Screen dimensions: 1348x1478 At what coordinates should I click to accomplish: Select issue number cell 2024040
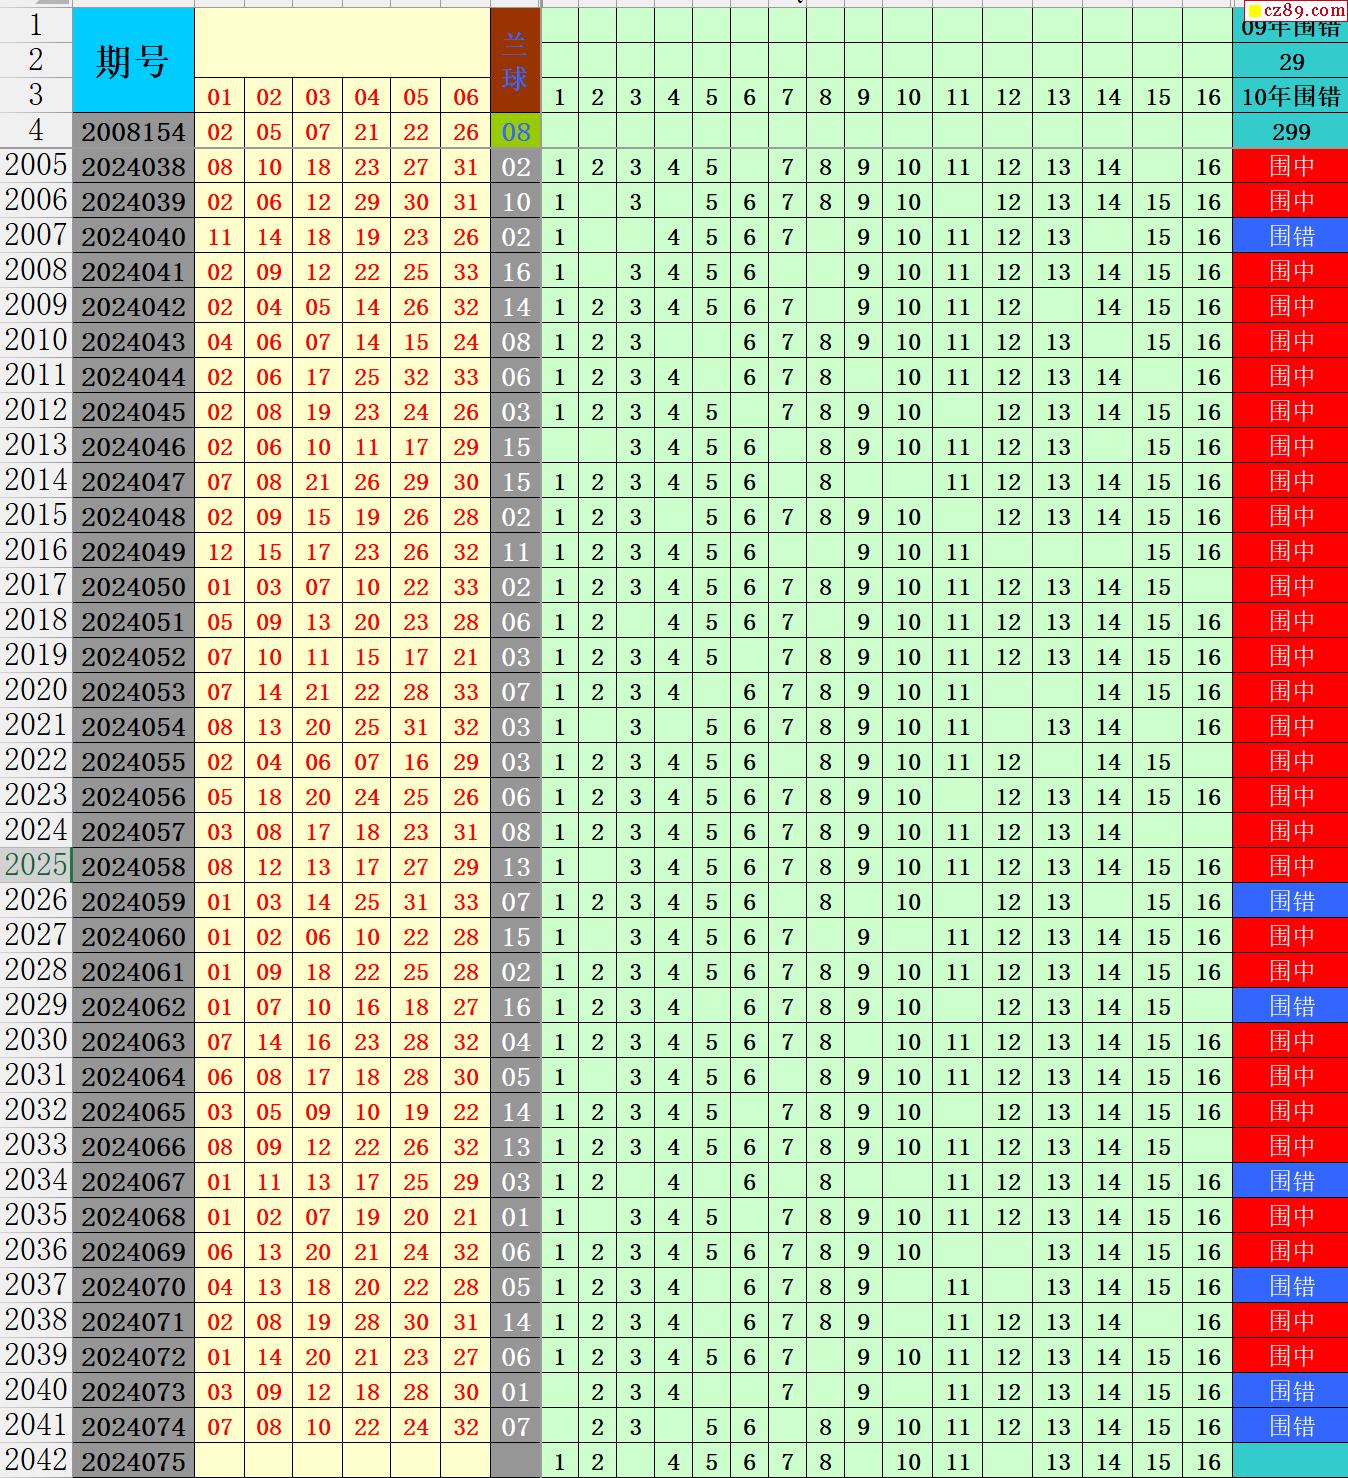coord(133,236)
